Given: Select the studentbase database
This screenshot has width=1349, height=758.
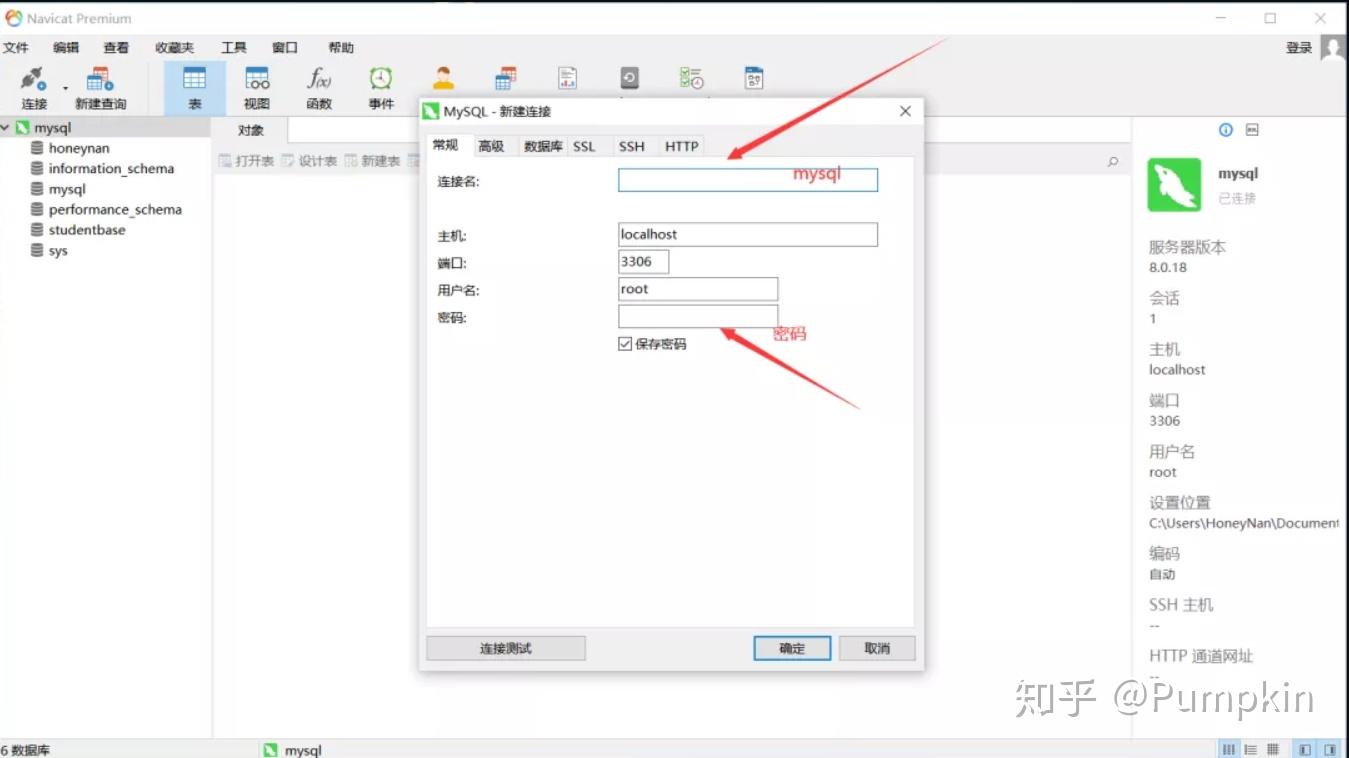Looking at the screenshot, I should coord(87,230).
